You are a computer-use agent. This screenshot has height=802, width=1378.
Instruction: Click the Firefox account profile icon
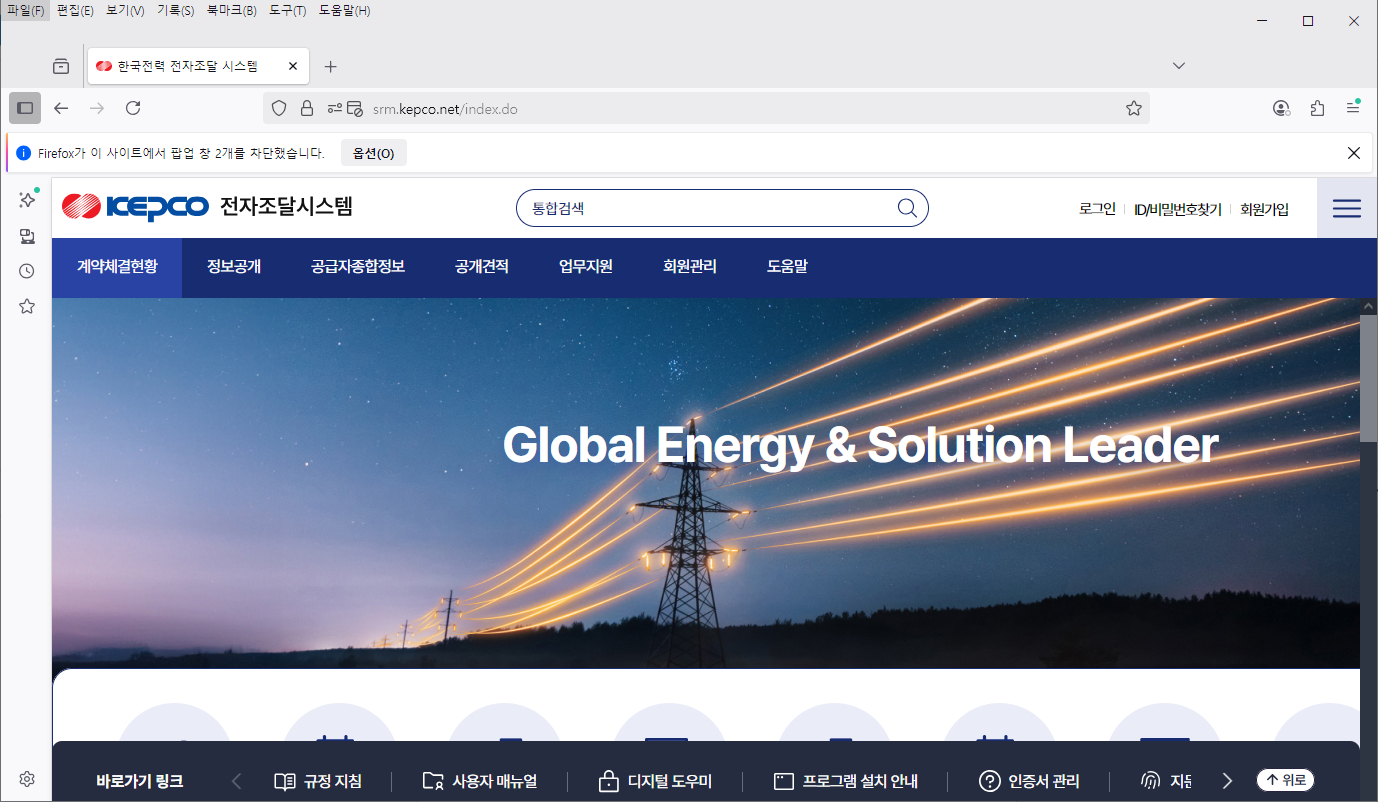click(x=1281, y=108)
